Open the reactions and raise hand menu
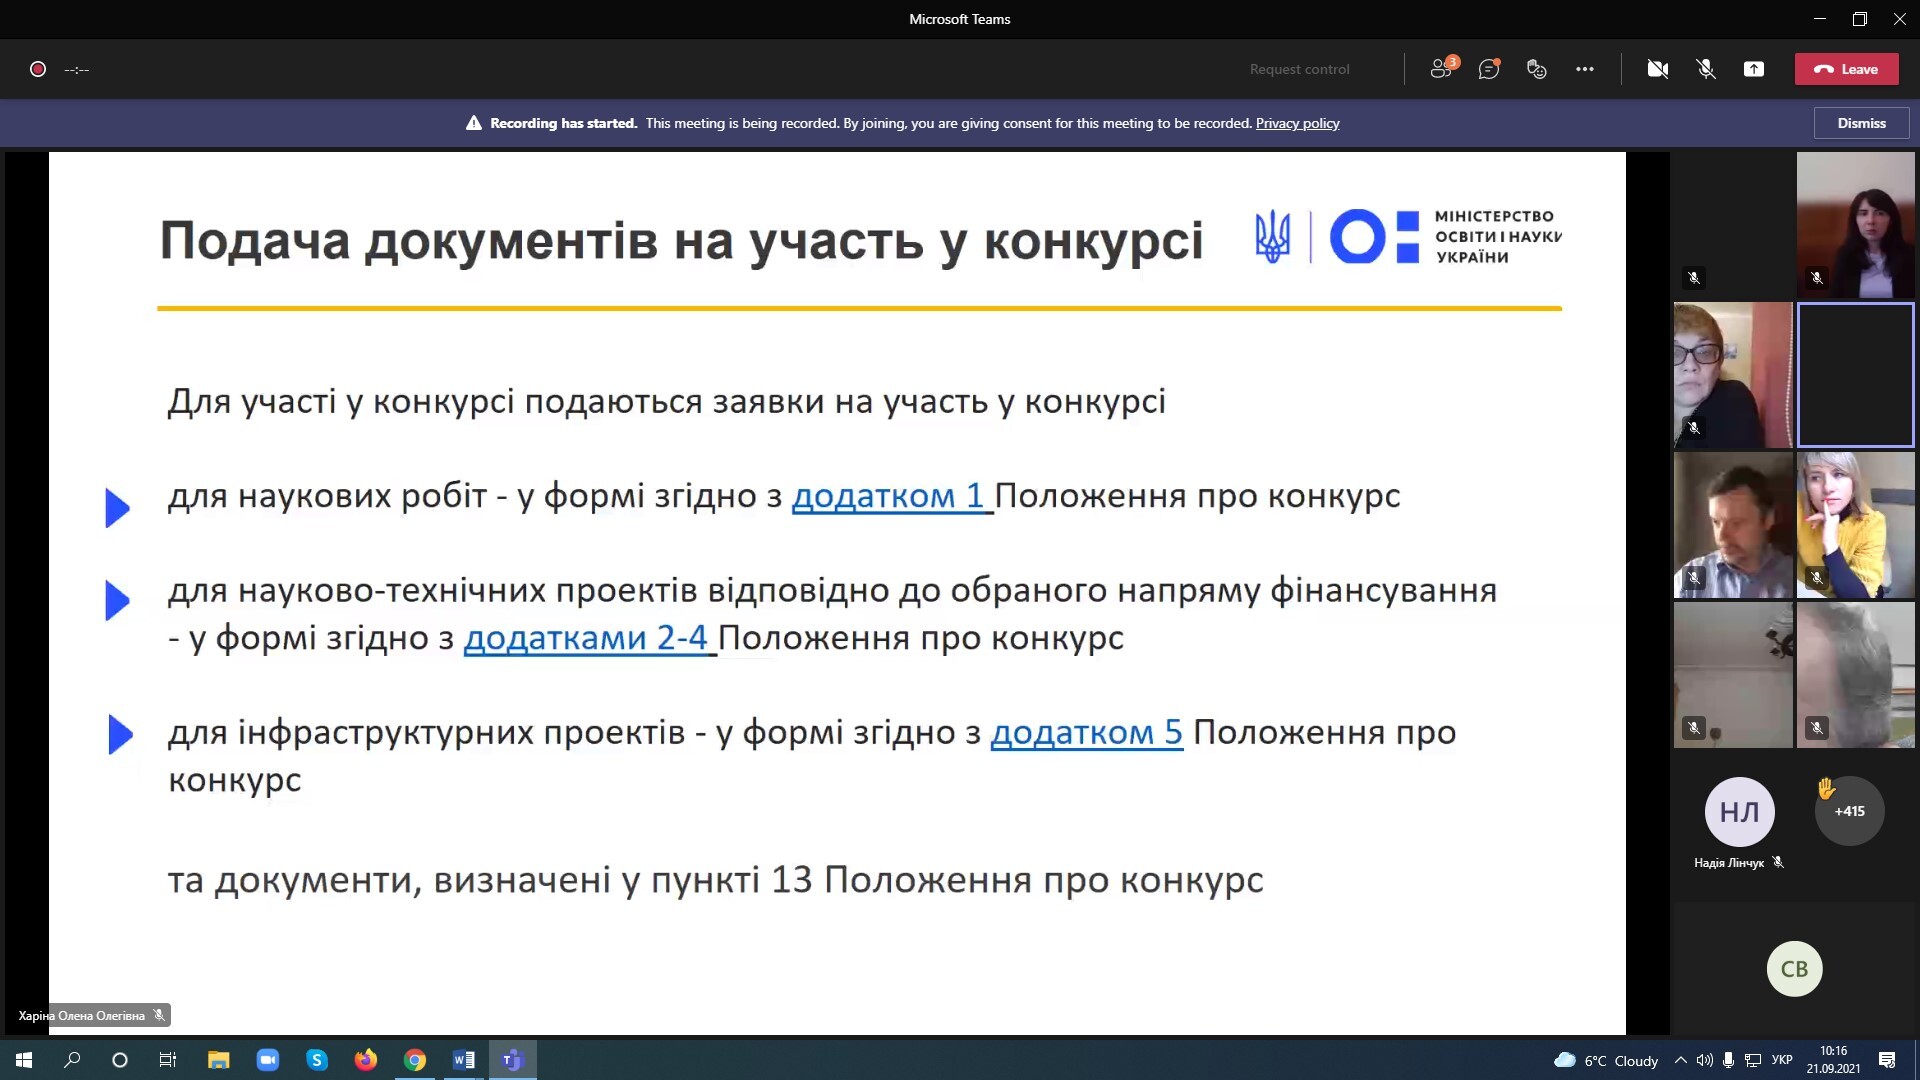 [x=1537, y=69]
